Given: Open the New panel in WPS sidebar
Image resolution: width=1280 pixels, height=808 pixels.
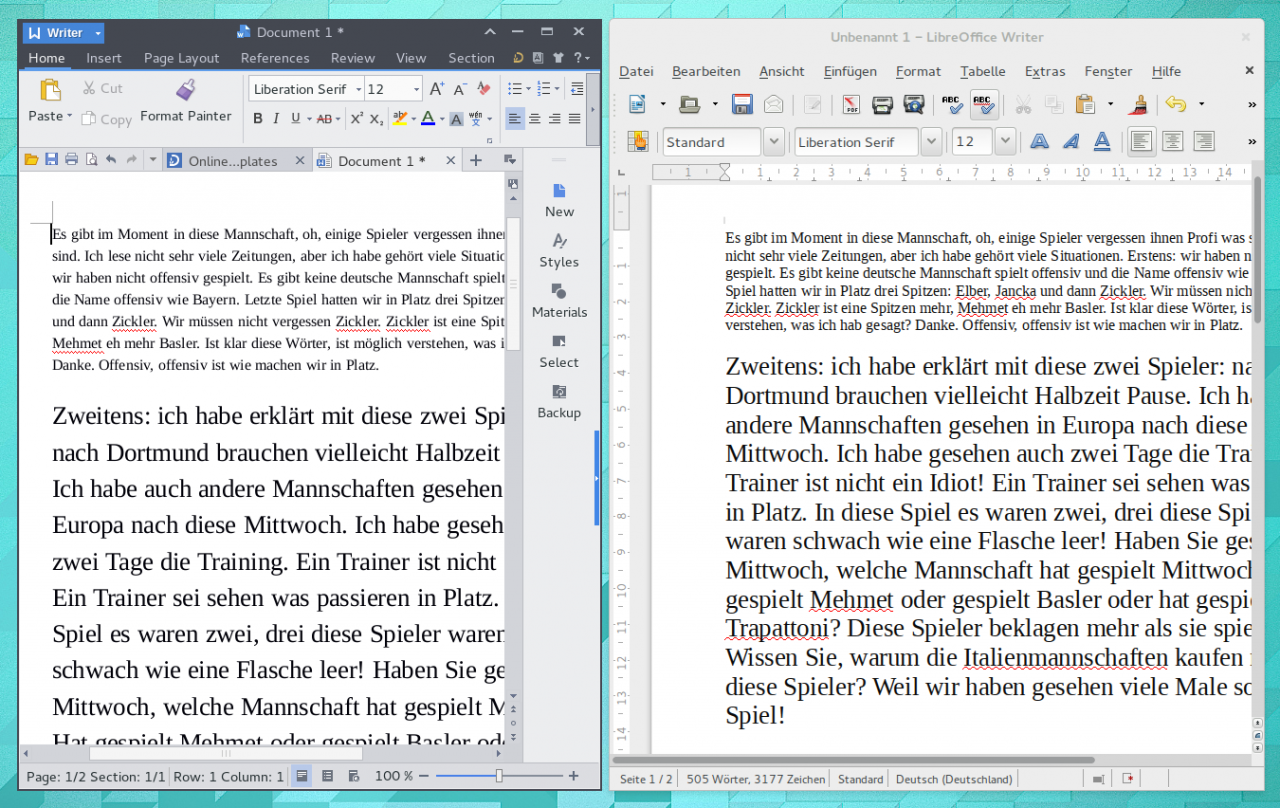Looking at the screenshot, I should pyautogui.click(x=559, y=200).
